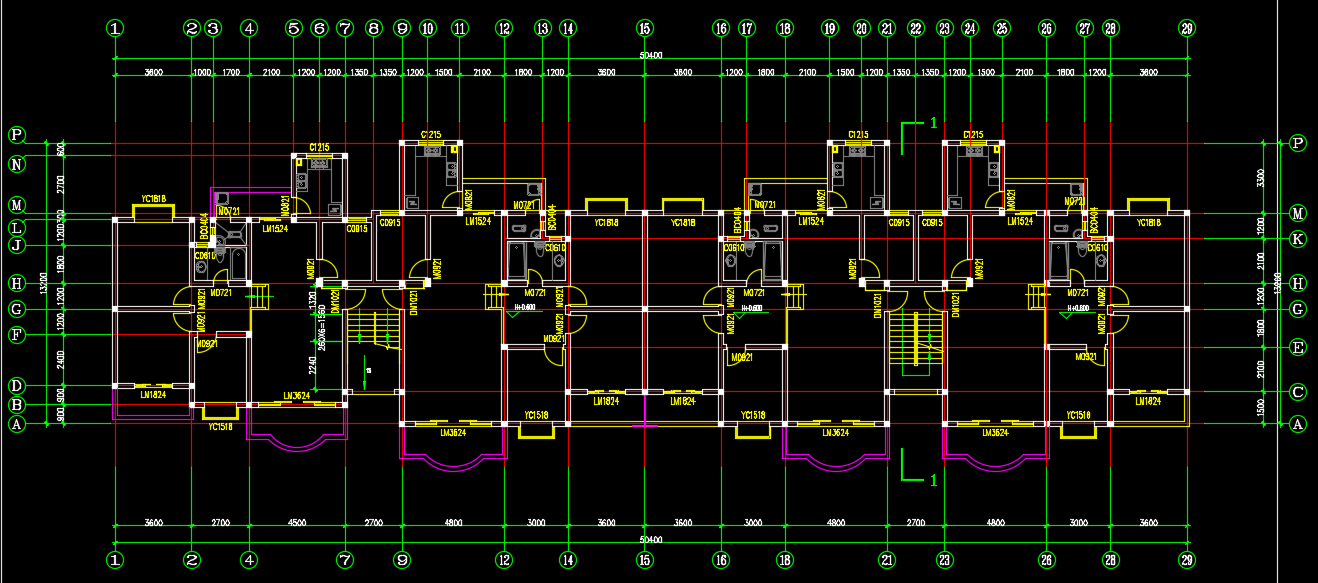Select axis bubble lettered K
This screenshot has width=1318, height=583.
click(1298, 239)
